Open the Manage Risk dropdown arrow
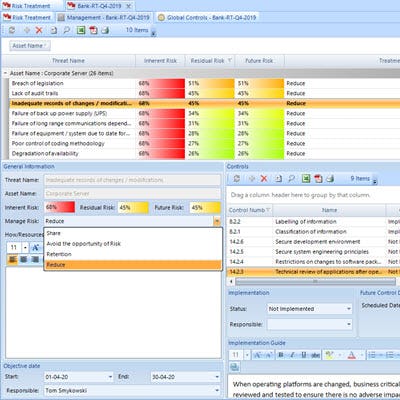This screenshot has height=400, width=400. point(217,221)
